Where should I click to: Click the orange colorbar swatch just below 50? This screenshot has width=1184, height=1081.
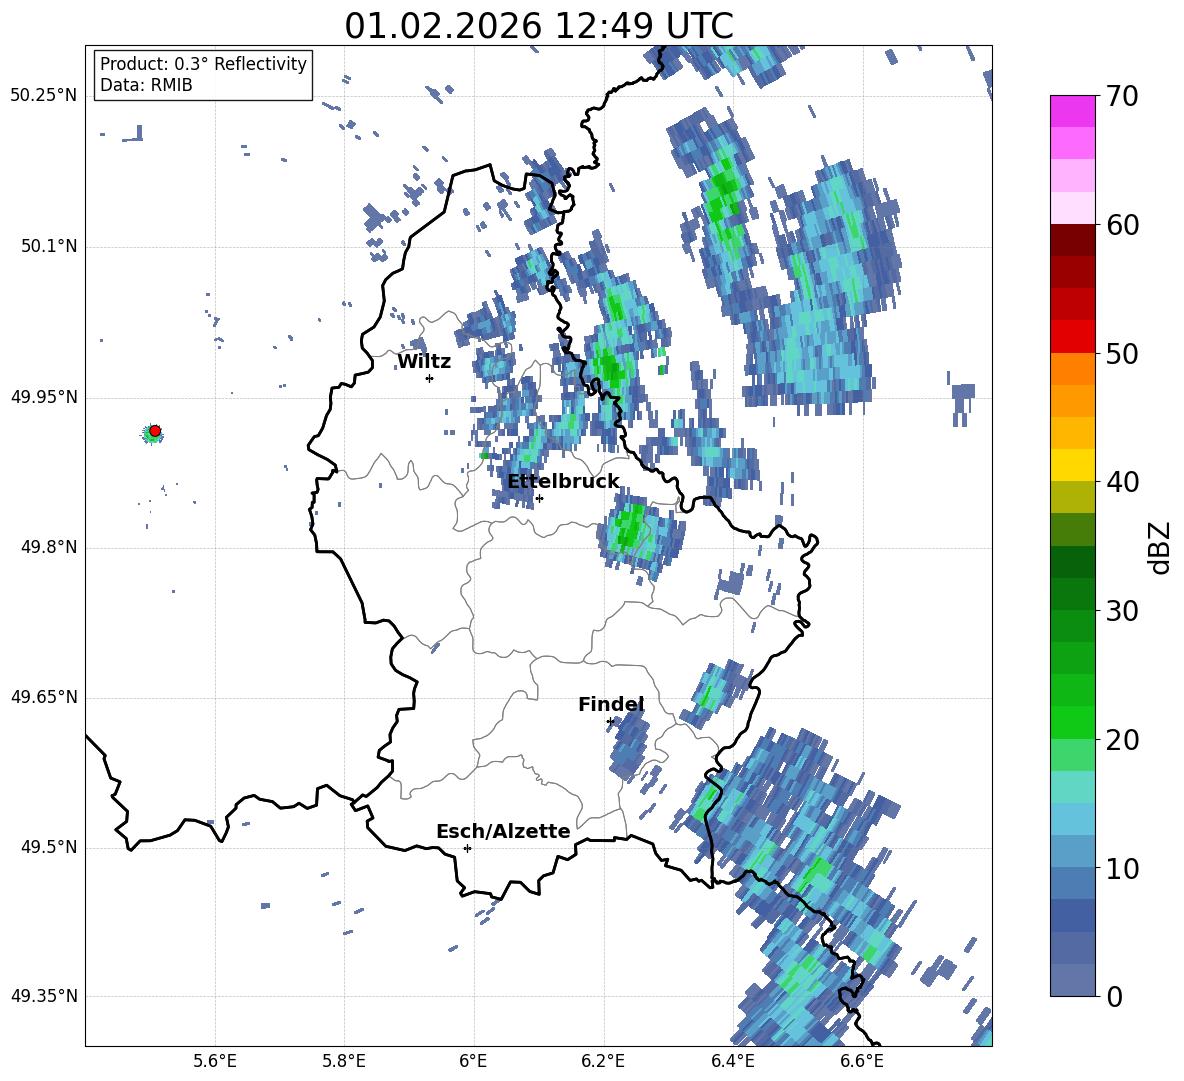(x=1073, y=368)
